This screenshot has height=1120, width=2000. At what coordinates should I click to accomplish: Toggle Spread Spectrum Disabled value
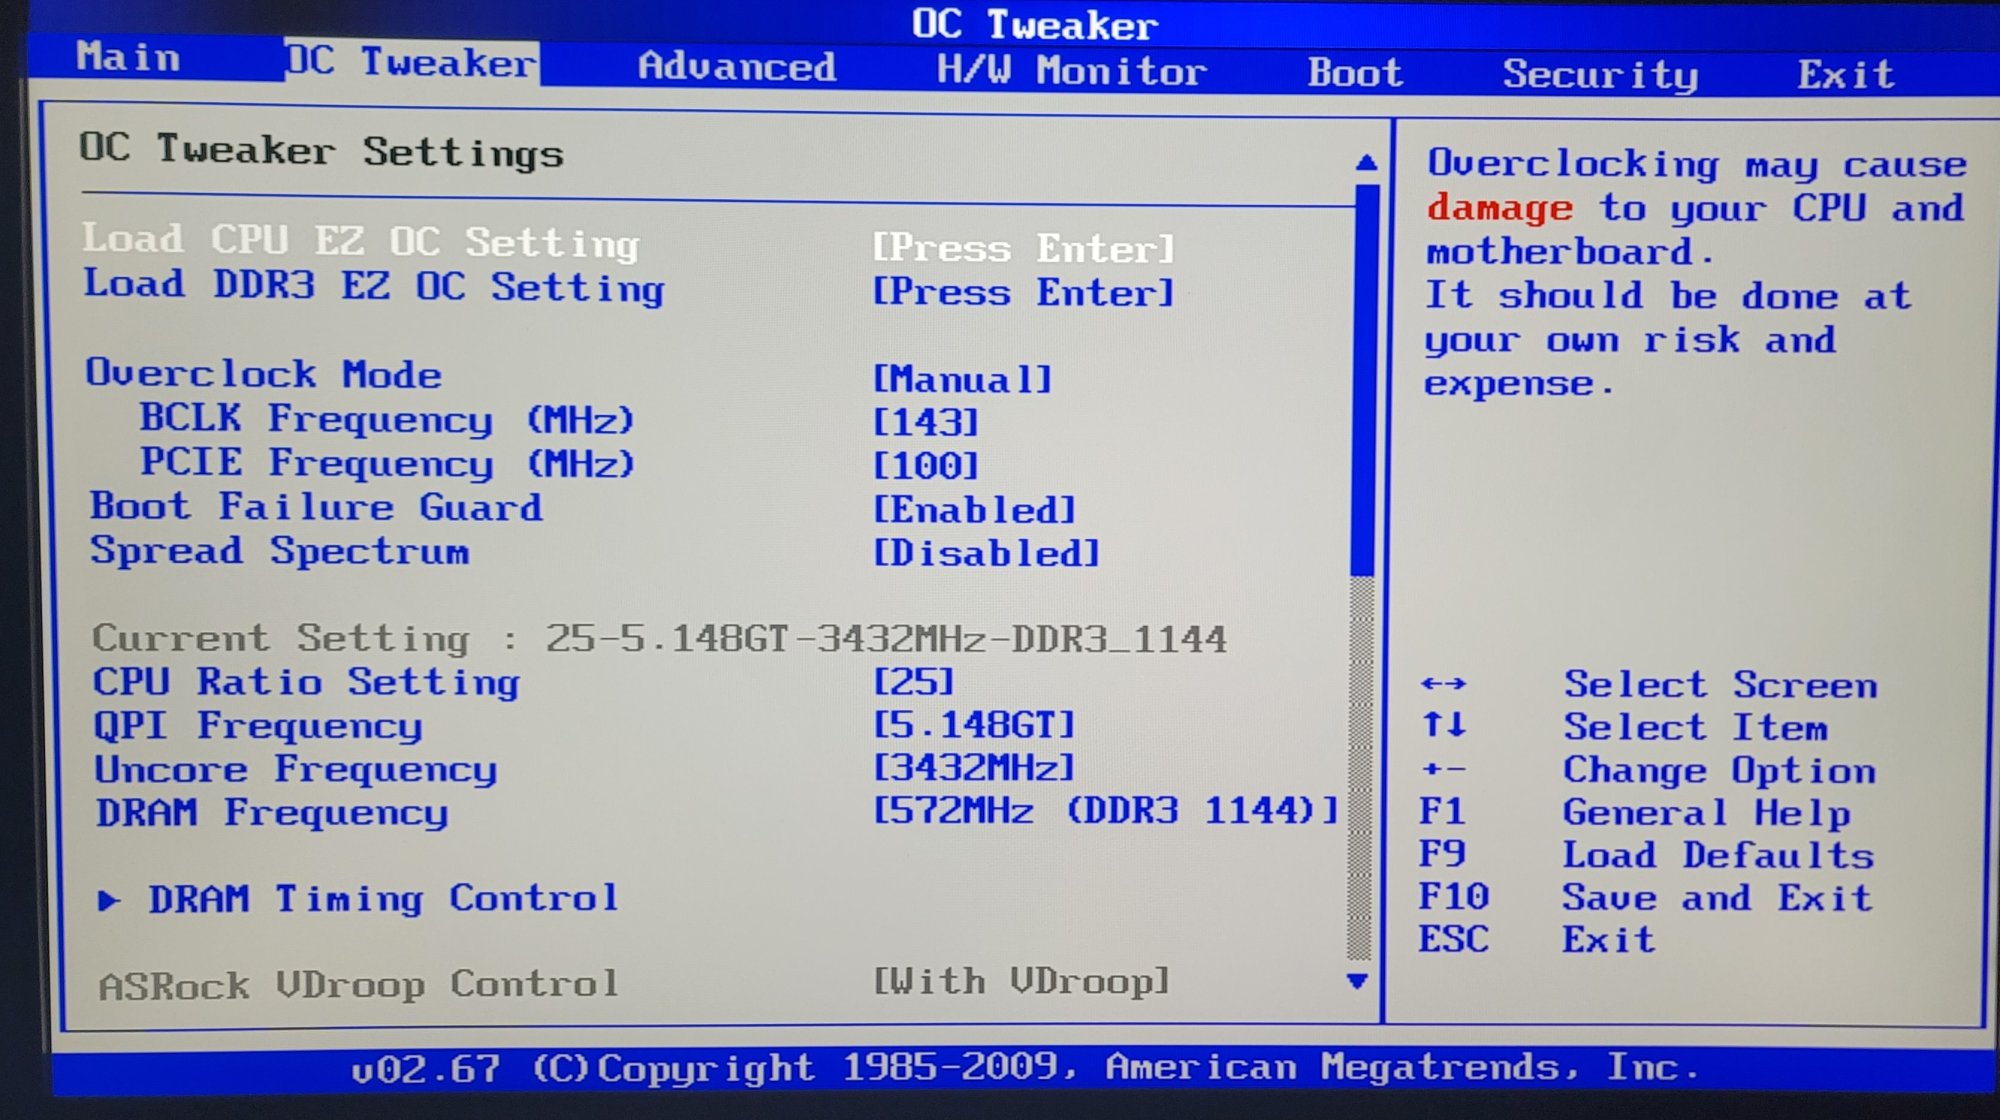(x=986, y=553)
